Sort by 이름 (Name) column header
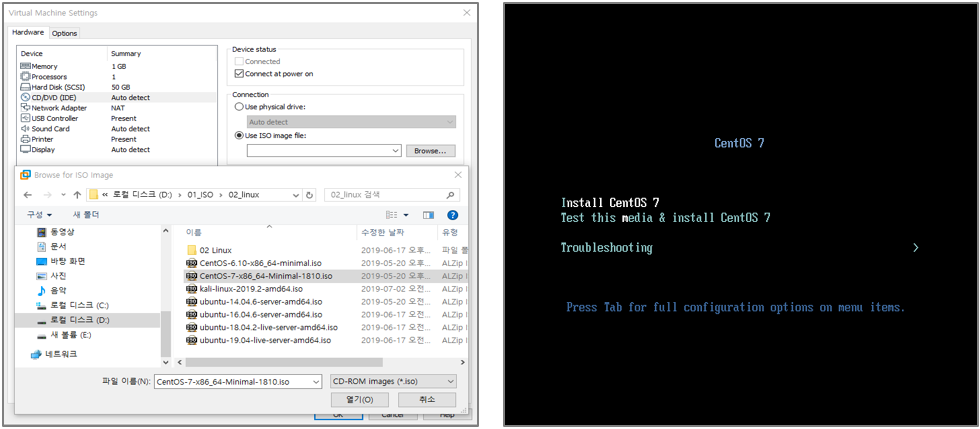Screen dimensions: 980x429 (194, 233)
